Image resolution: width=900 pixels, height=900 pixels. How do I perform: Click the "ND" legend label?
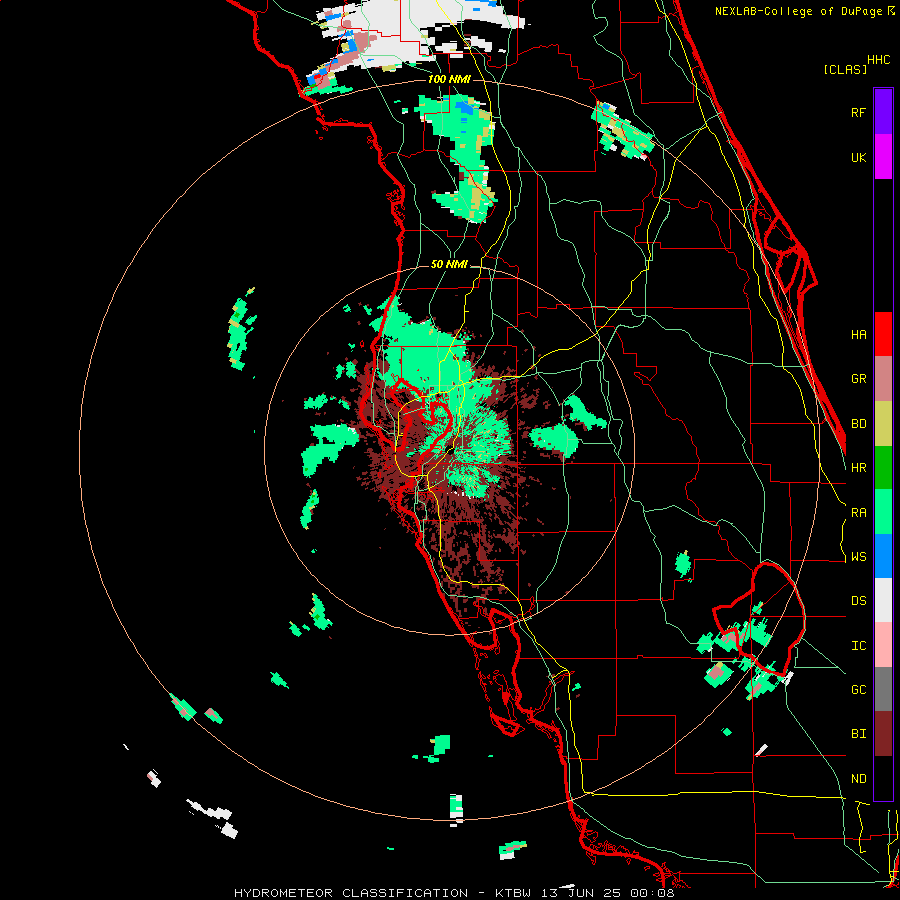[x=858, y=779]
